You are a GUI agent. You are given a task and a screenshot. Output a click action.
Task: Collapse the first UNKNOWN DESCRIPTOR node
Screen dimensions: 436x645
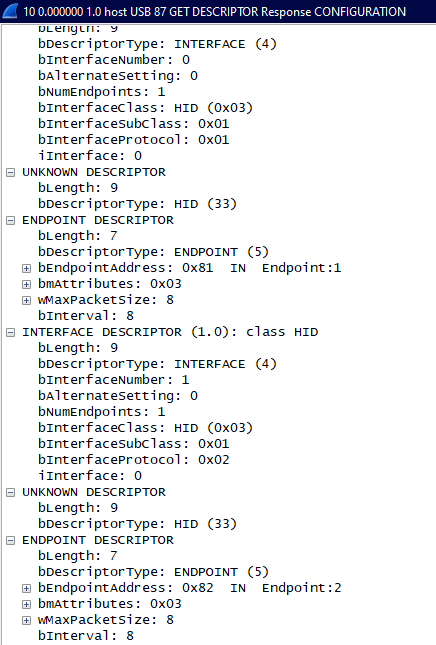coord(11,172)
